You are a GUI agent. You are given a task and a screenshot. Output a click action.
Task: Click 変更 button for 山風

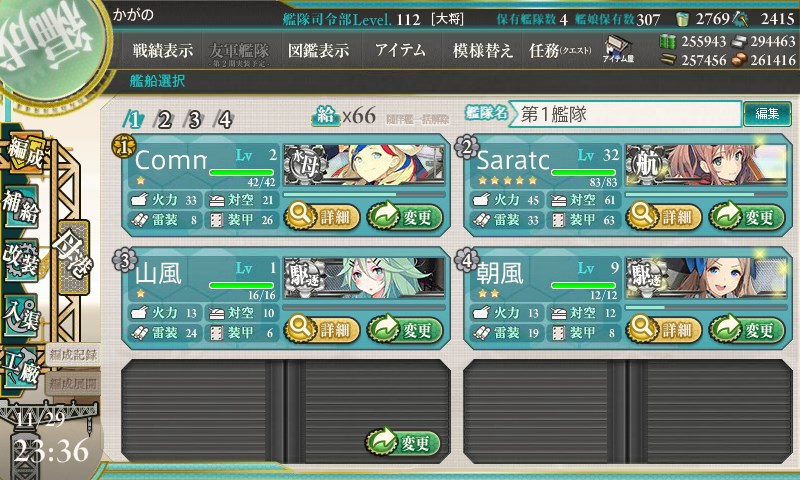tap(405, 330)
